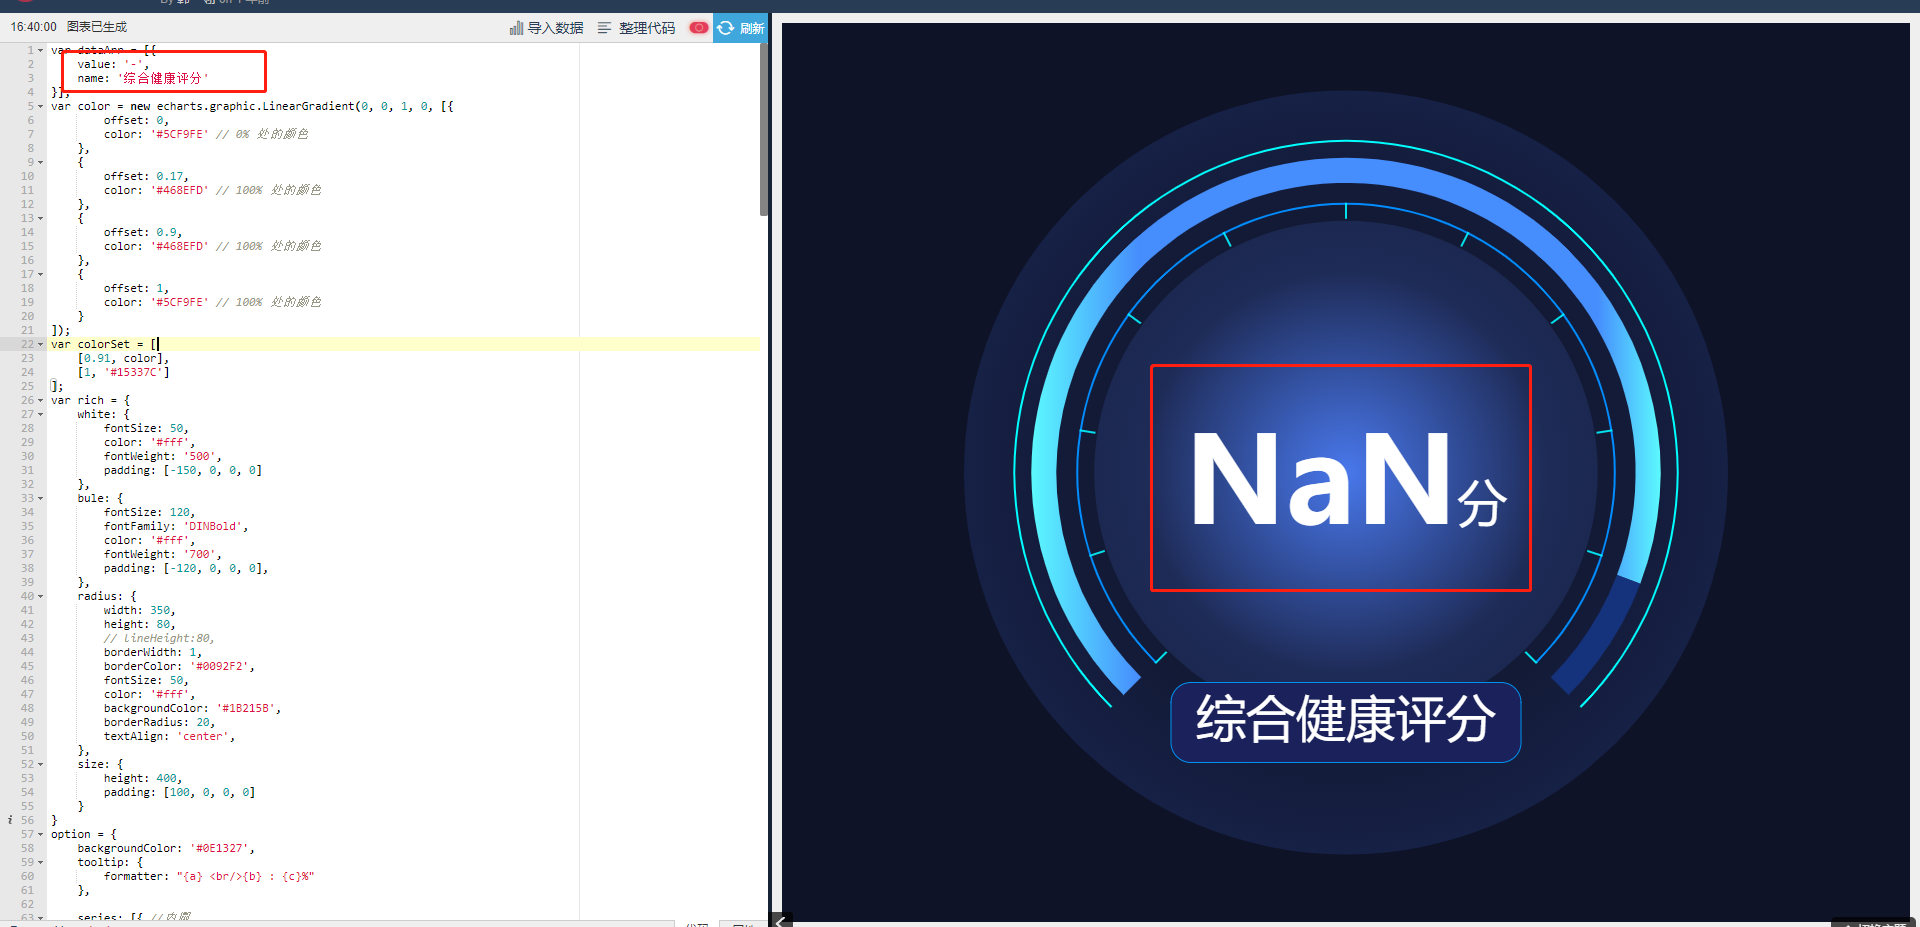Fold the color gradient block at line 5

pyautogui.click(x=40, y=106)
